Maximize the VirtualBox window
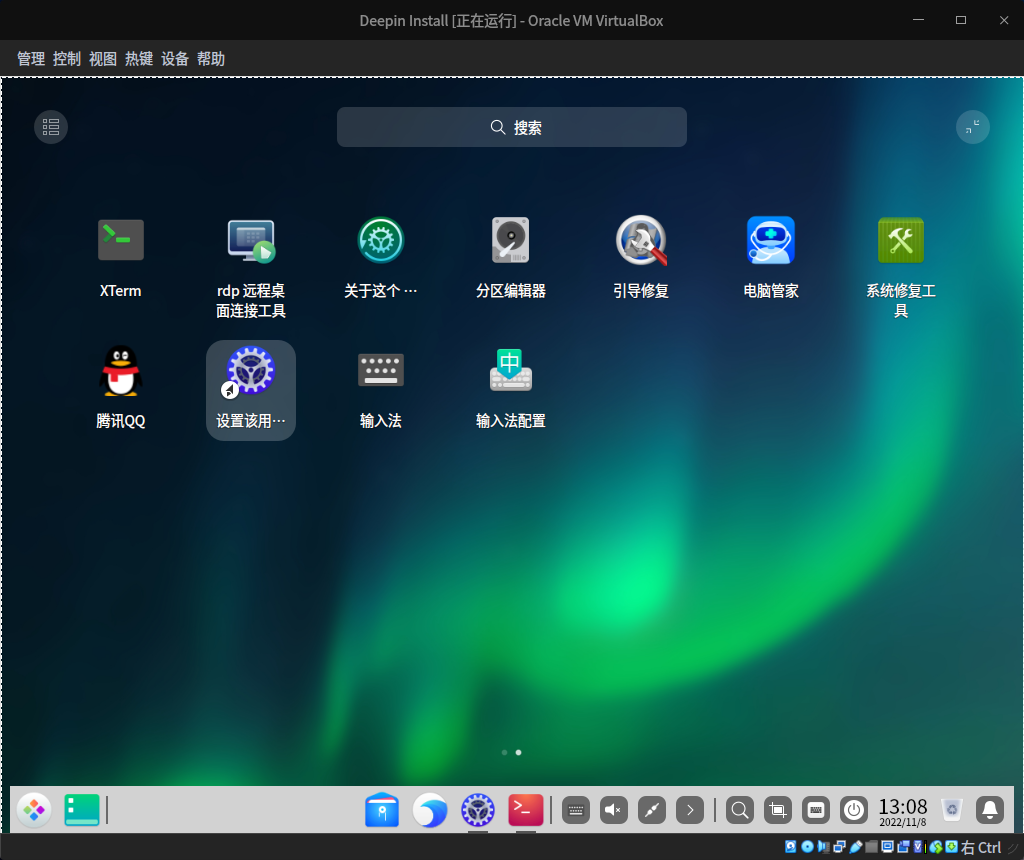1024x860 pixels. (x=961, y=20)
